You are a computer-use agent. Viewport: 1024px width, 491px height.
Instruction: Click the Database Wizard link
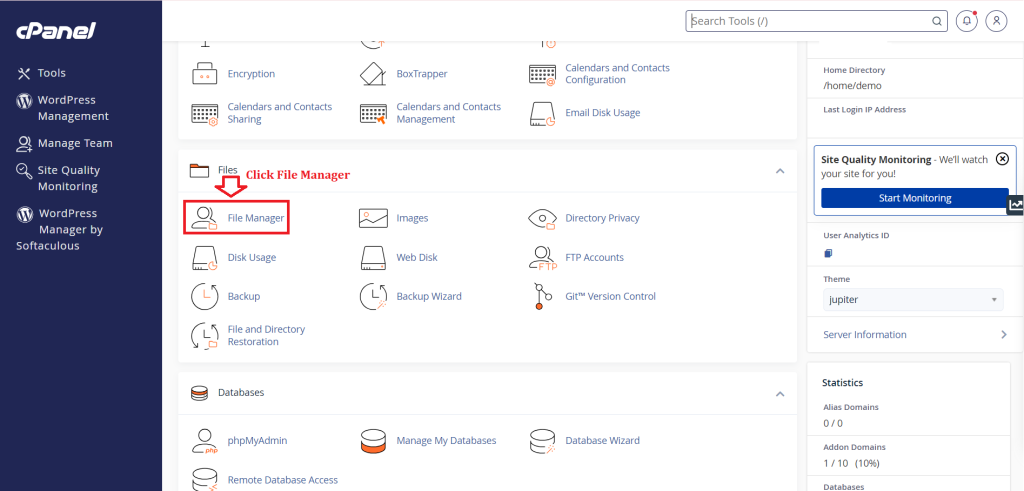(x=602, y=441)
